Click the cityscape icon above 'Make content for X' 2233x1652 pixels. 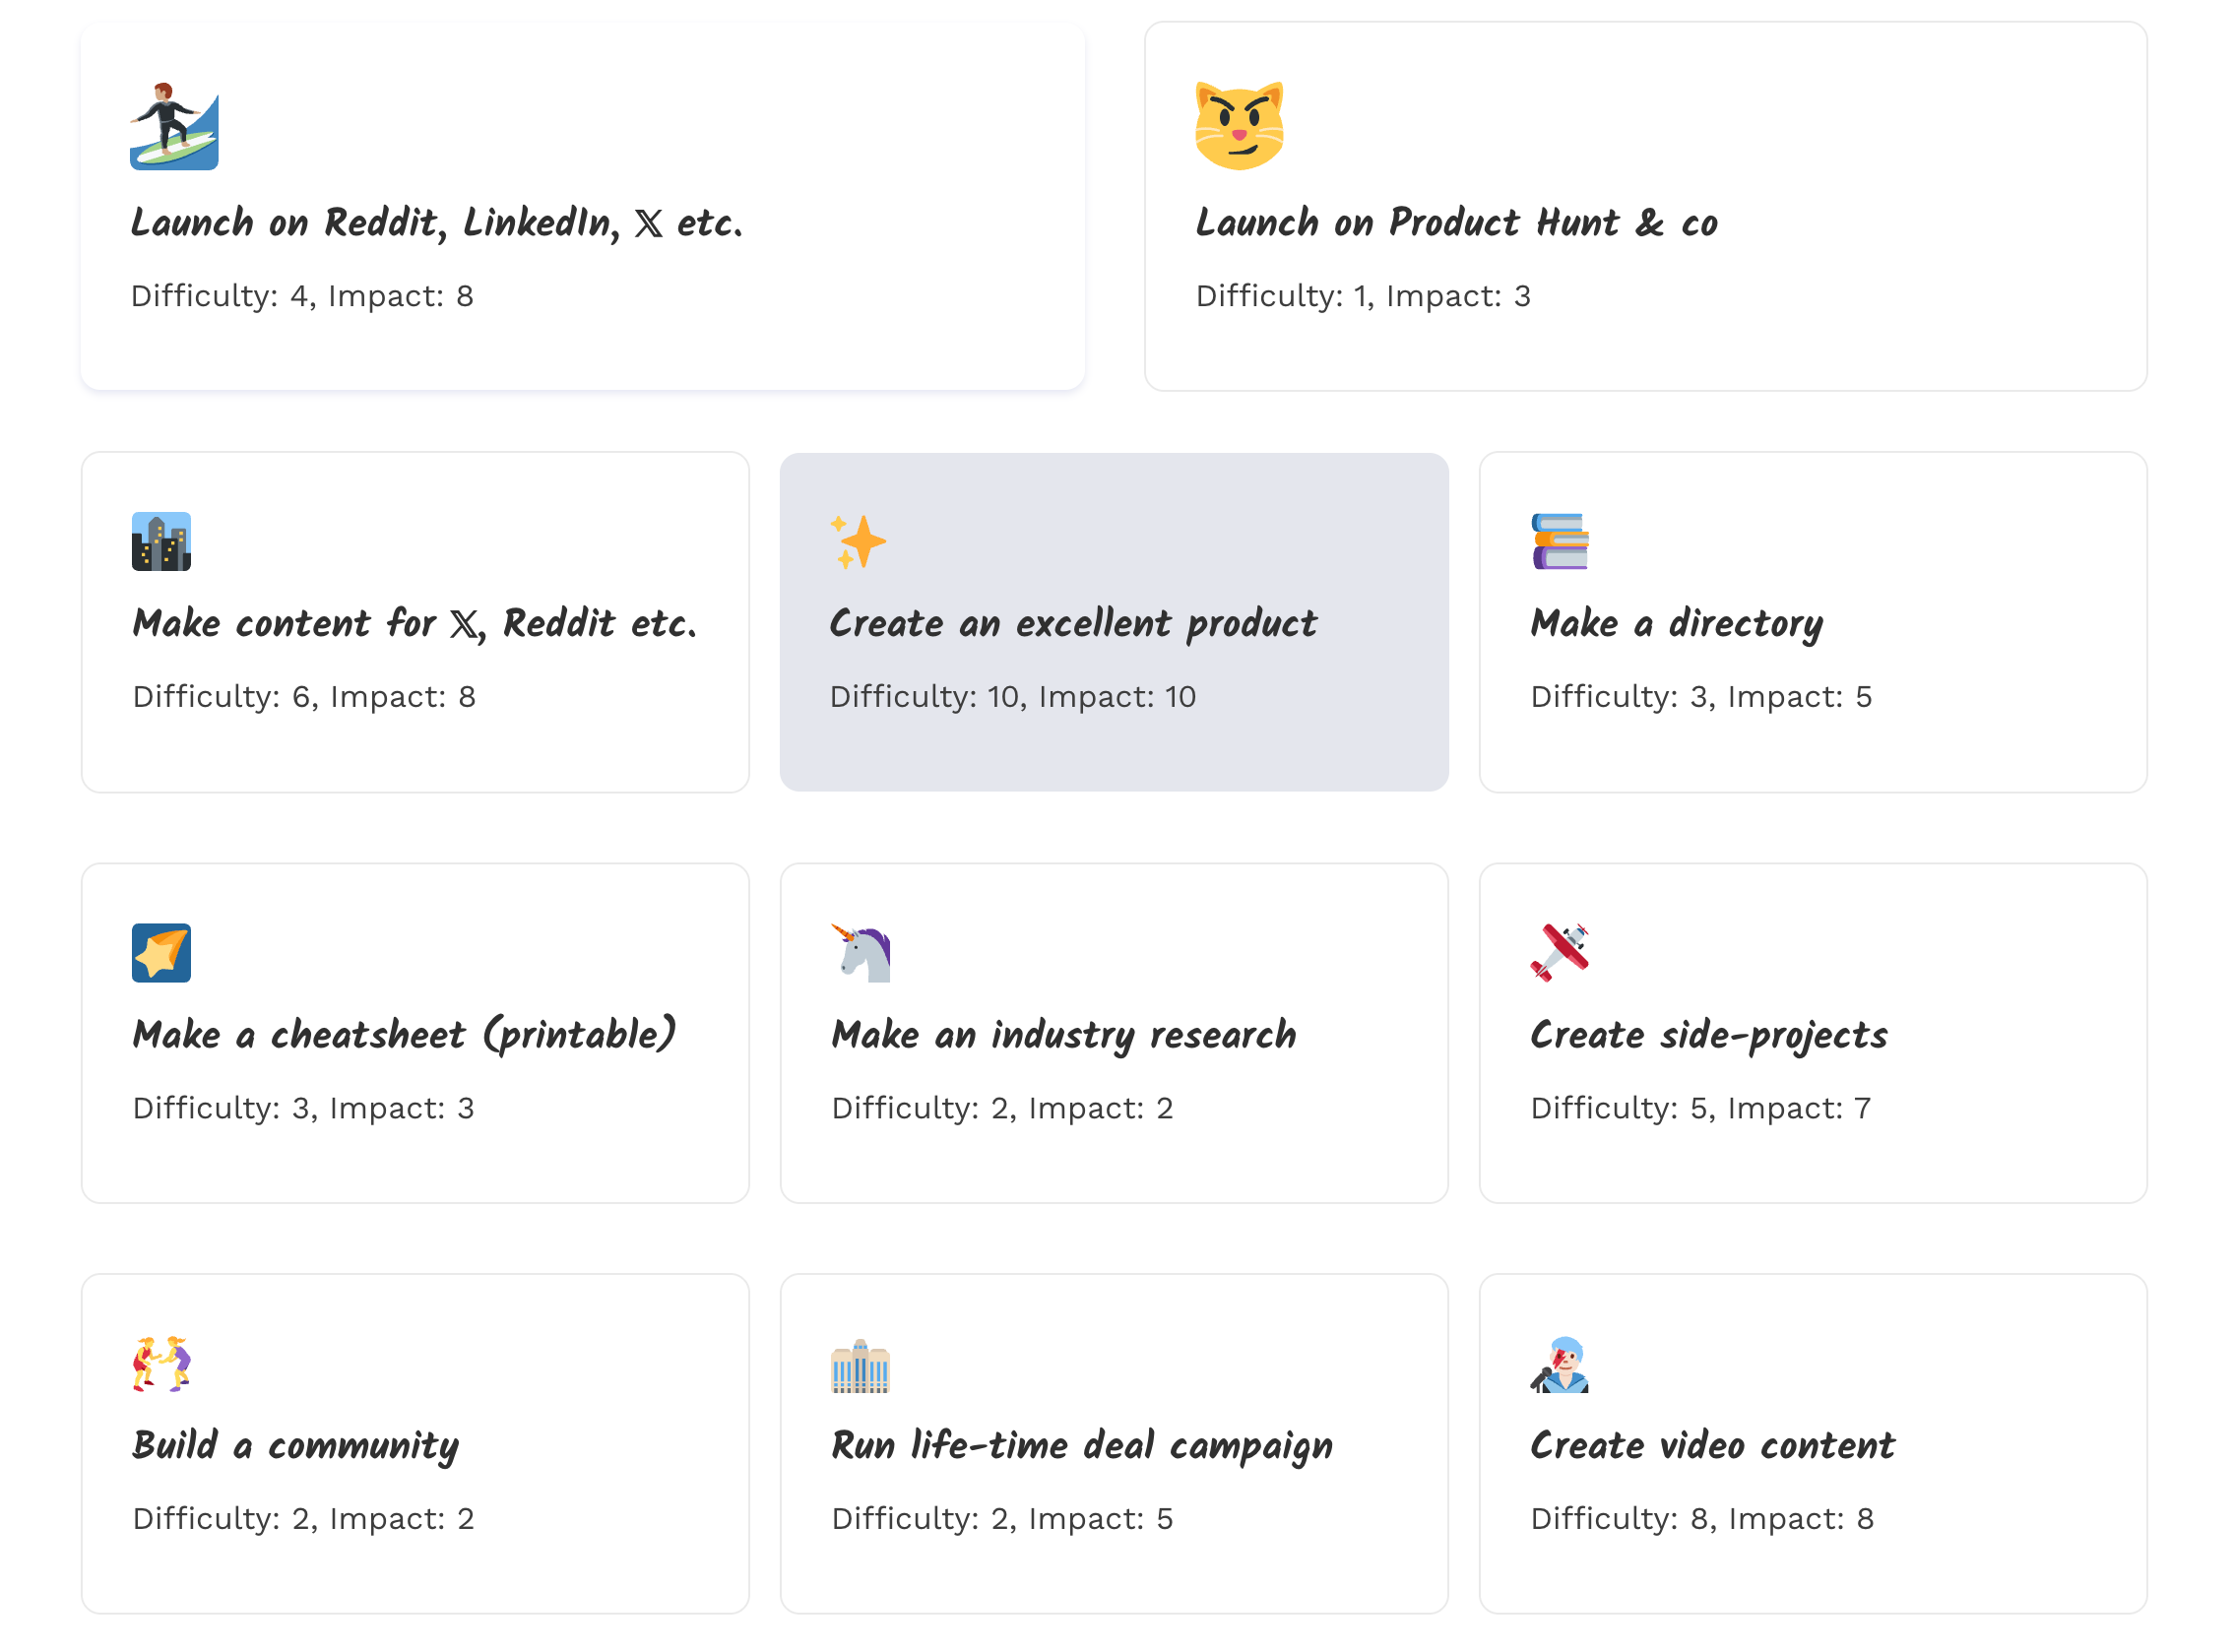tap(161, 541)
